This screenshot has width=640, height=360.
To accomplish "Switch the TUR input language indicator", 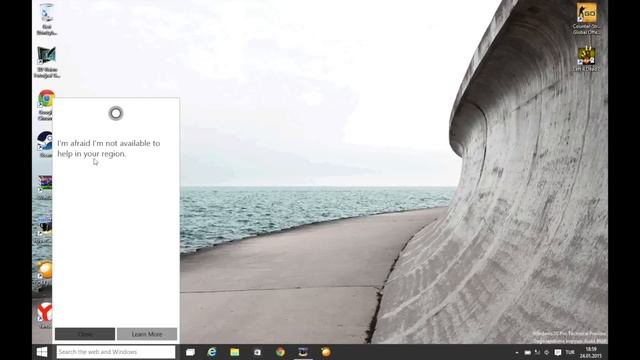I will 570,352.
